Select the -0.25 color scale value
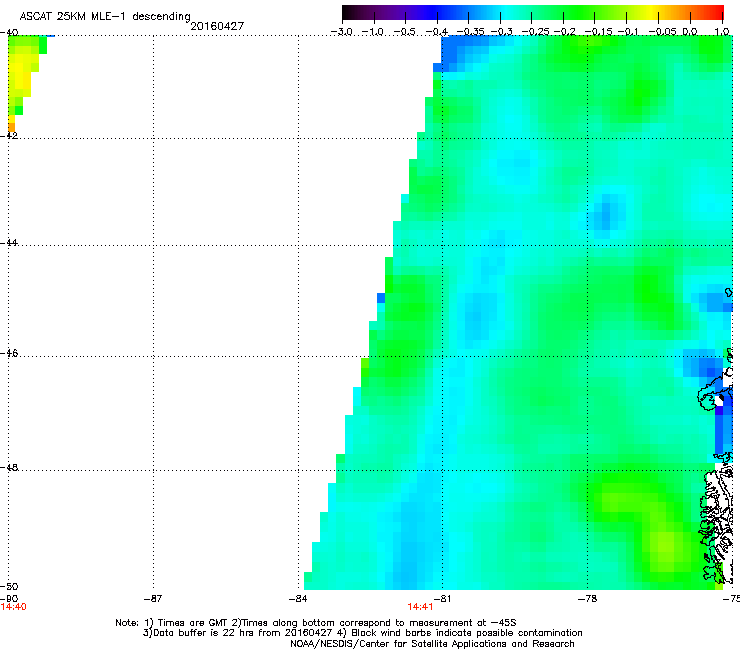Screen dimensions: 740x650 (535, 32)
